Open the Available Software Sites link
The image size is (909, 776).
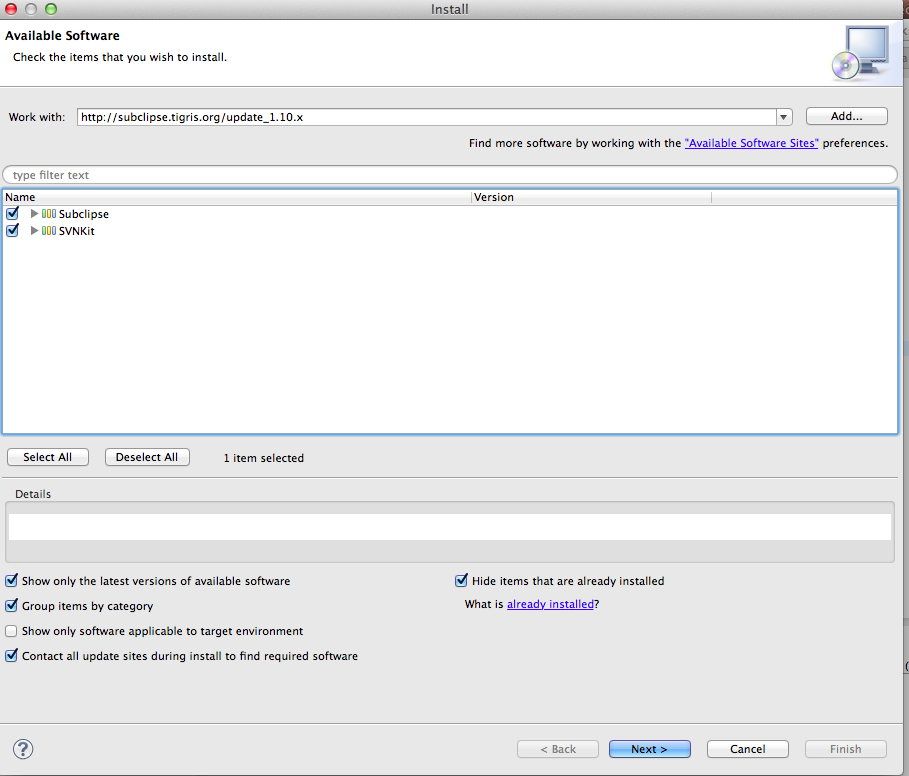(x=751, y=144)
